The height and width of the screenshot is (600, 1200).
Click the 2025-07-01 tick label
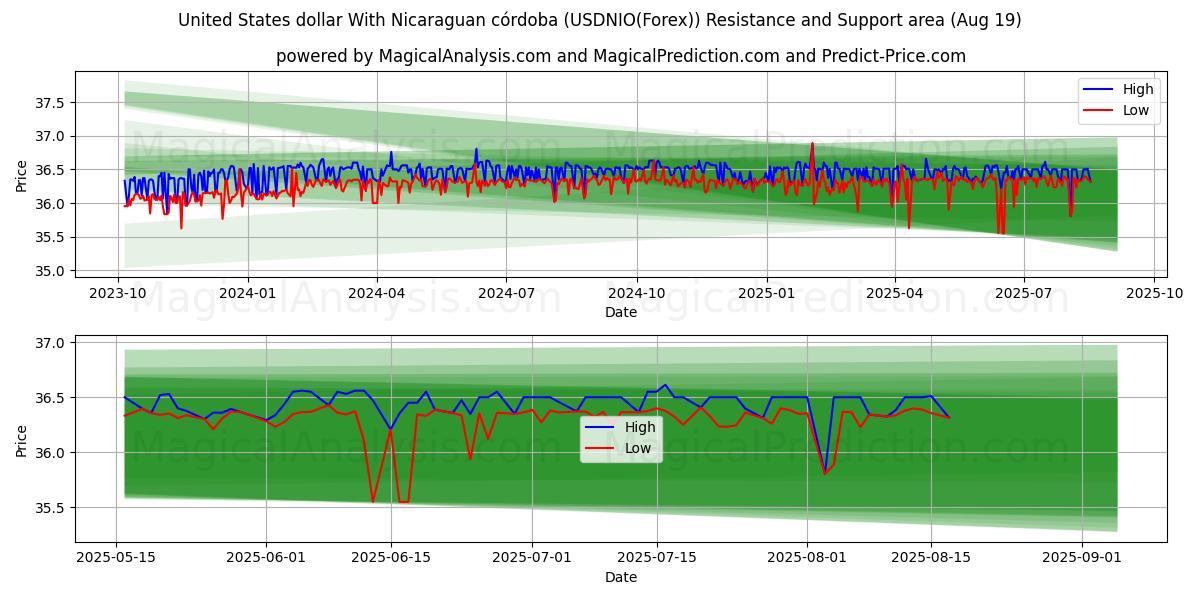point(532,558)
